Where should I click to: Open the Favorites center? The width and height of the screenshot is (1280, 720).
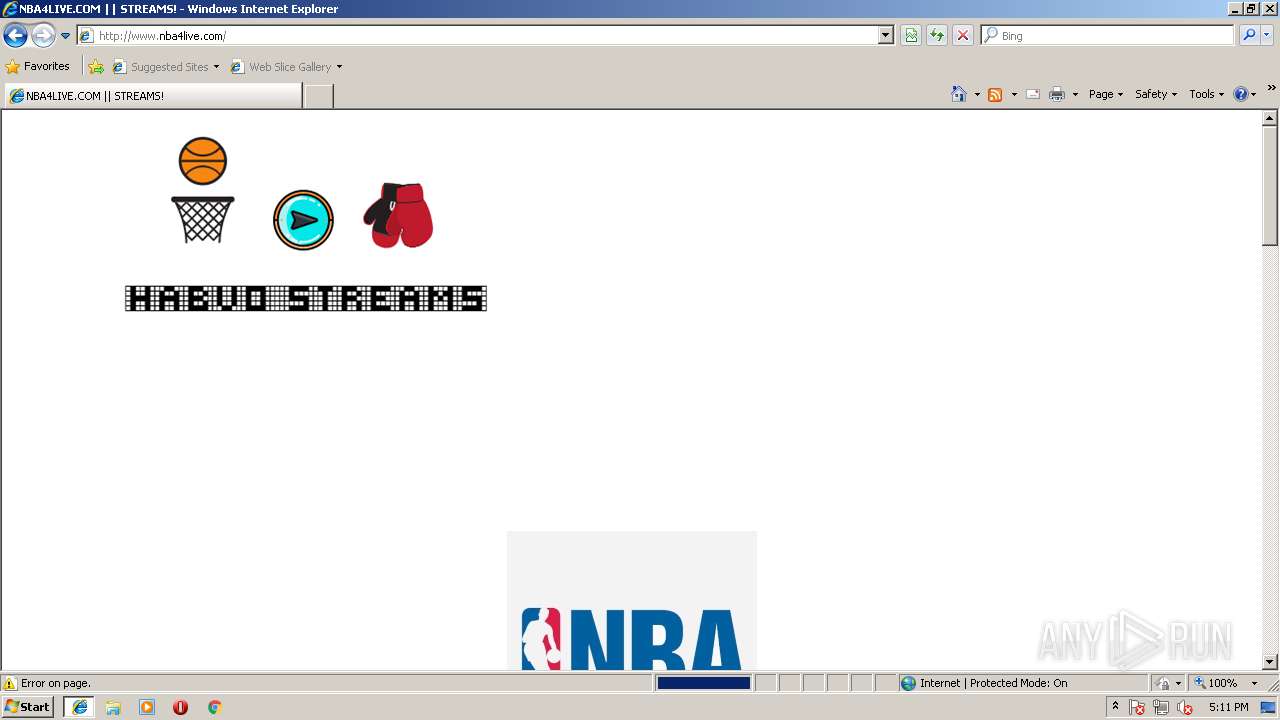click(x=38, y=66)
